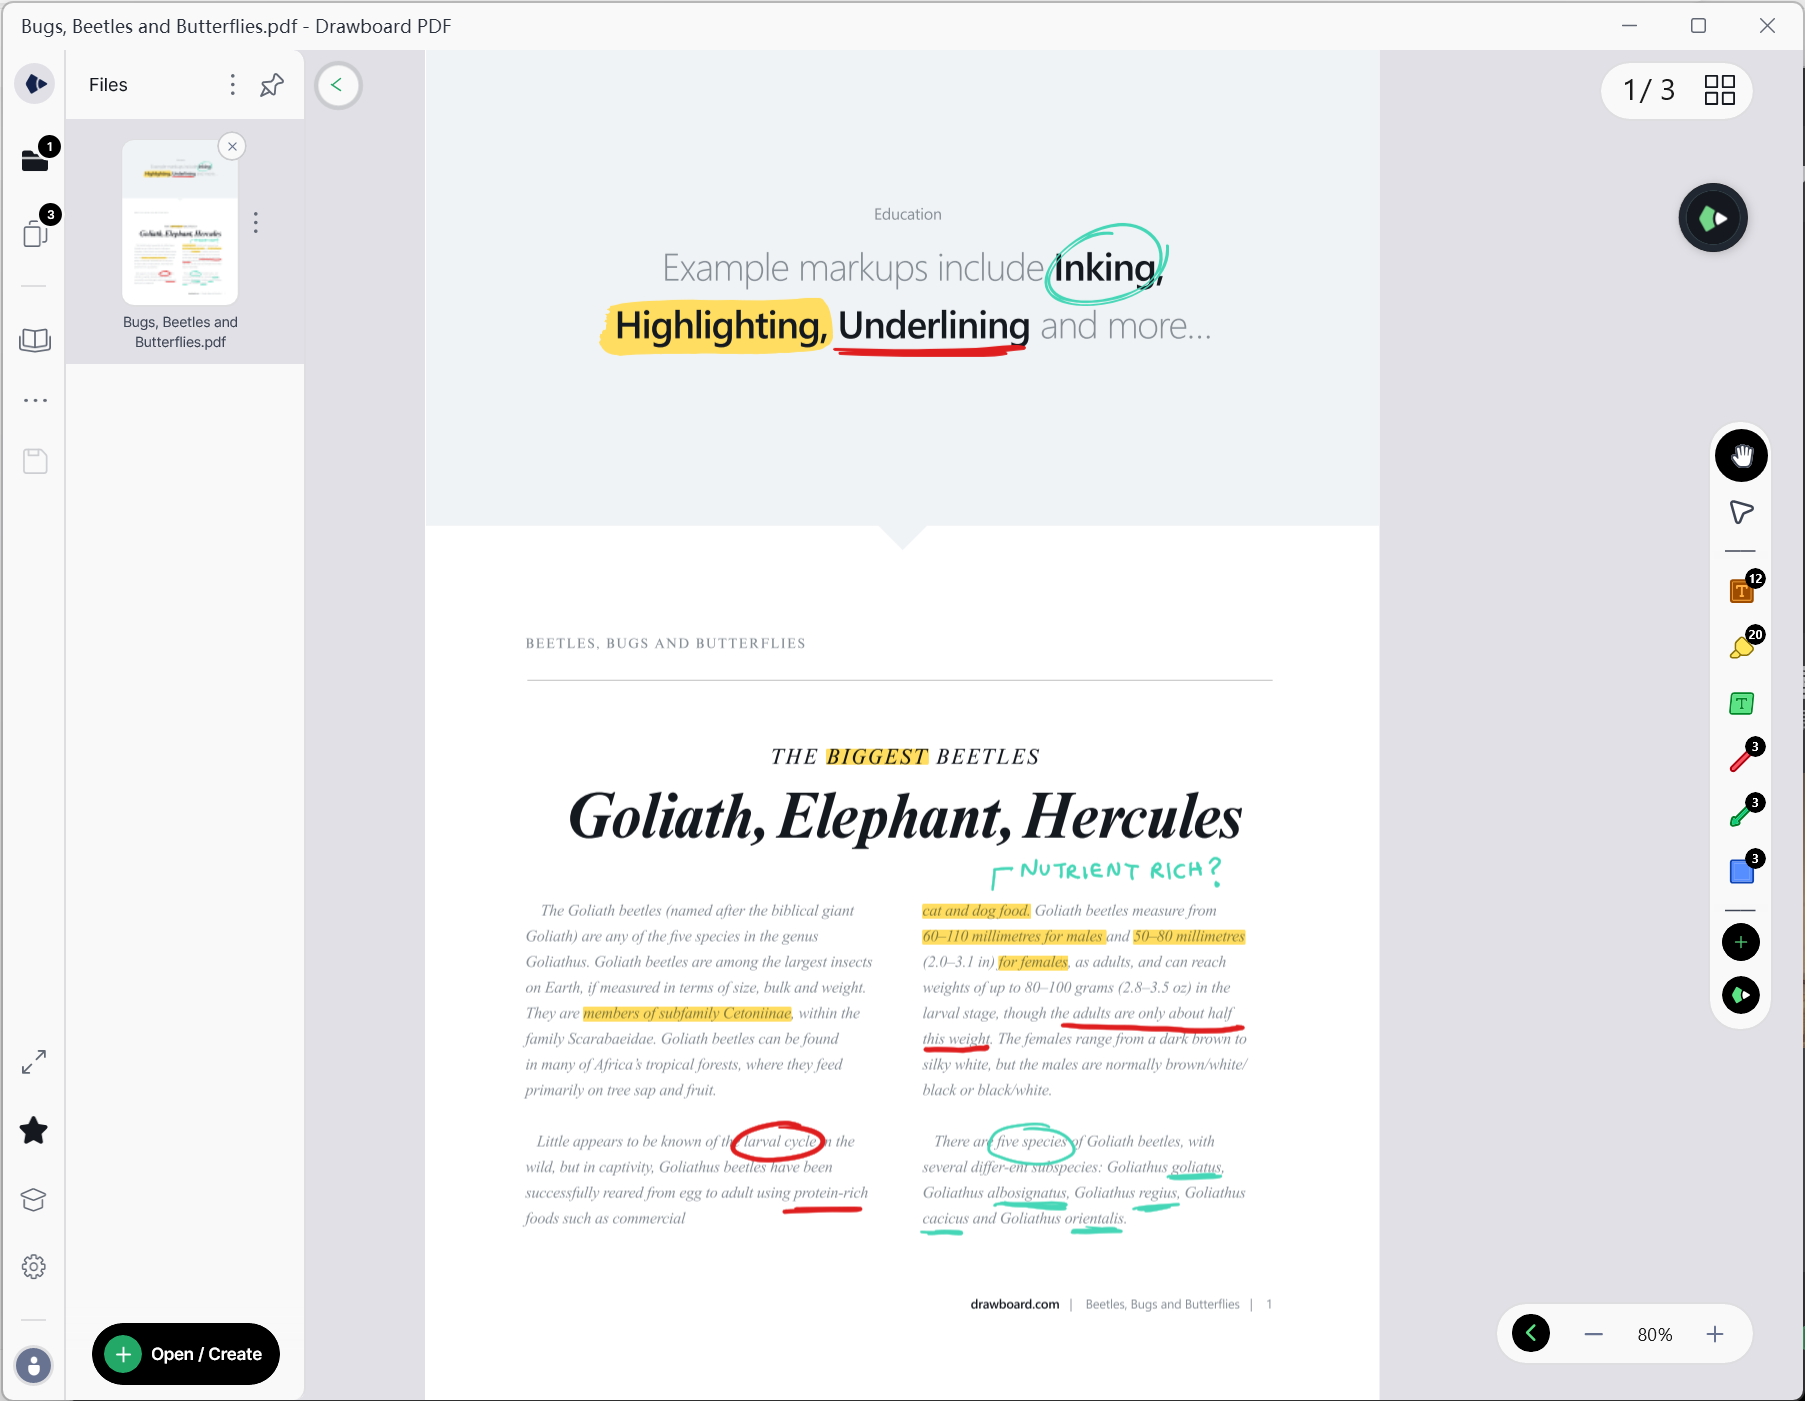The image size is (1805, 1401).
Task: Toggle fullscreen with expand arrows
Action: pos(33,1062)
